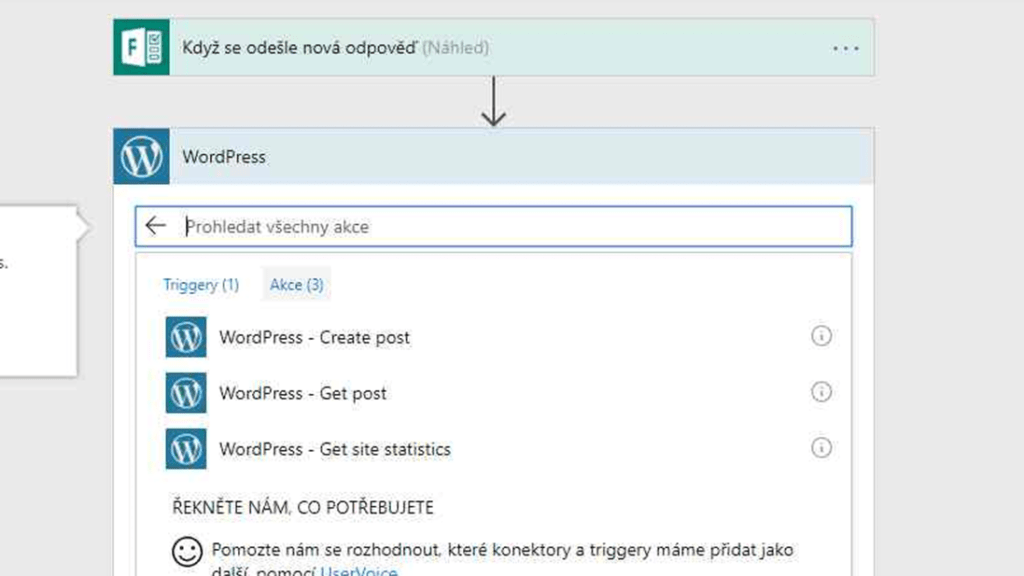1024x576 pixels.
Task: Click the WordPress icon beside Create post
Action: (x=186, y=337)
